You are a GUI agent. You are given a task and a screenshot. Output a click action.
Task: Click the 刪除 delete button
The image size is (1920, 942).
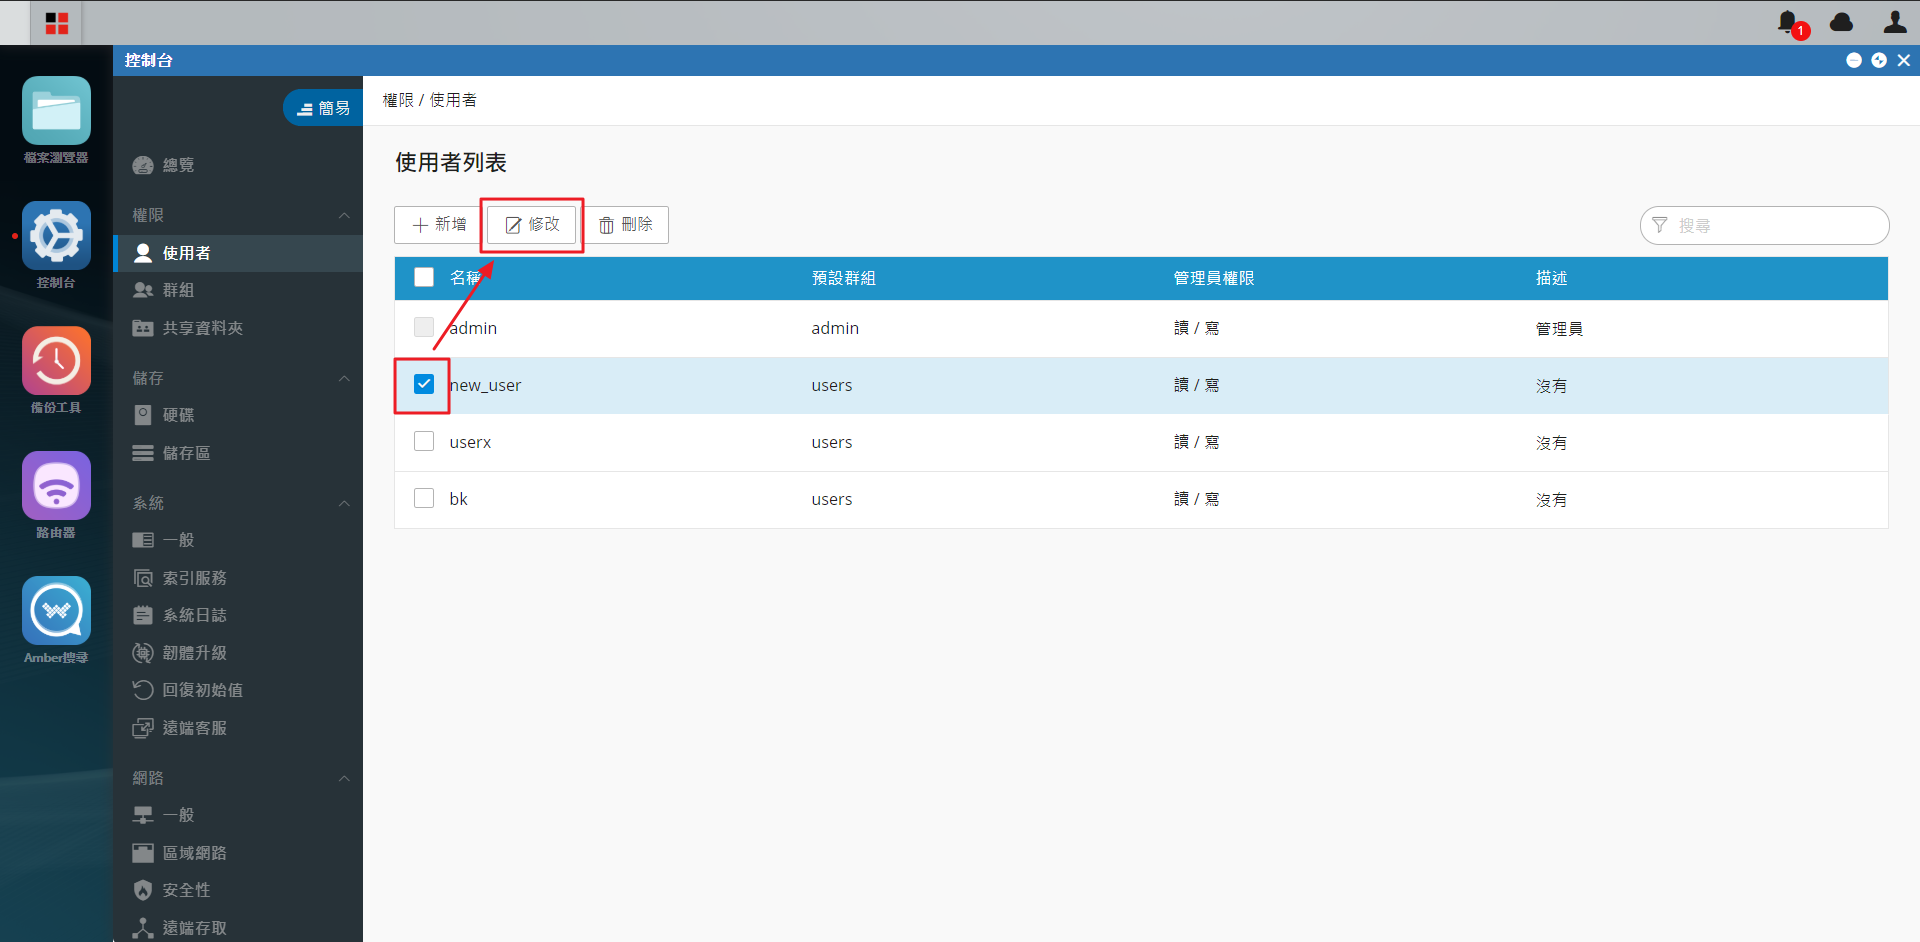(626, 225)
